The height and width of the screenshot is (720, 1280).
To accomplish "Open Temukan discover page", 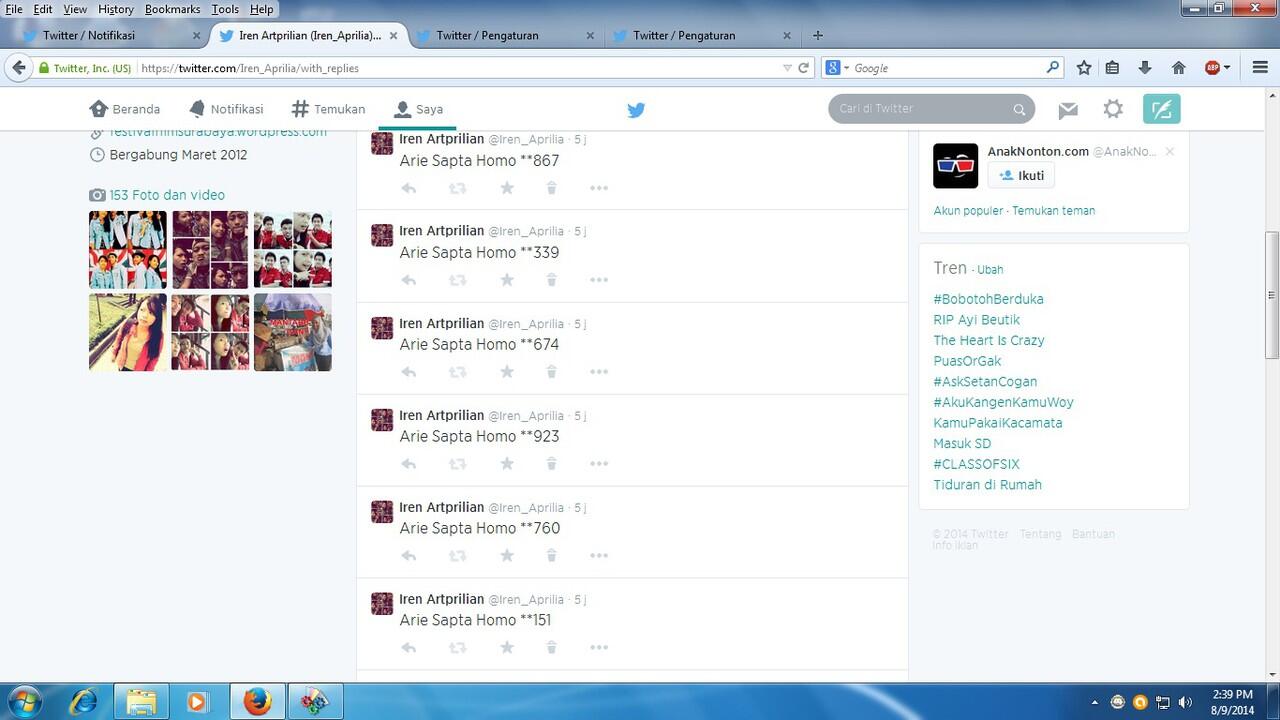I will 328,109.
